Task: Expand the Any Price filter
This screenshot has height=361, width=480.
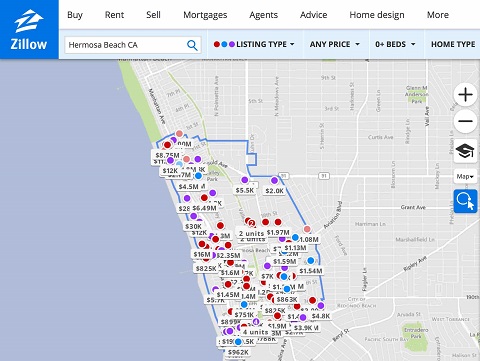Action: pos(335,44)
